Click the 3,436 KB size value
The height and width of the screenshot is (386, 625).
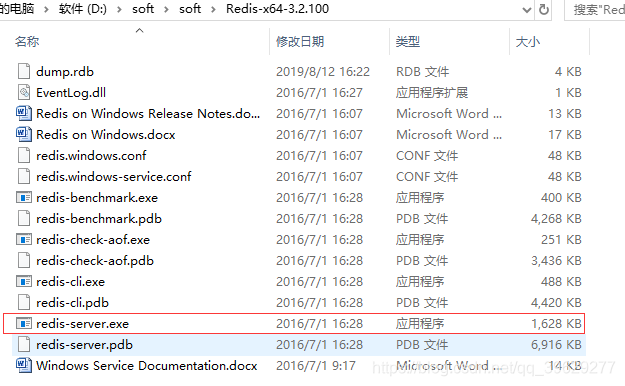[x=556, y=261]
